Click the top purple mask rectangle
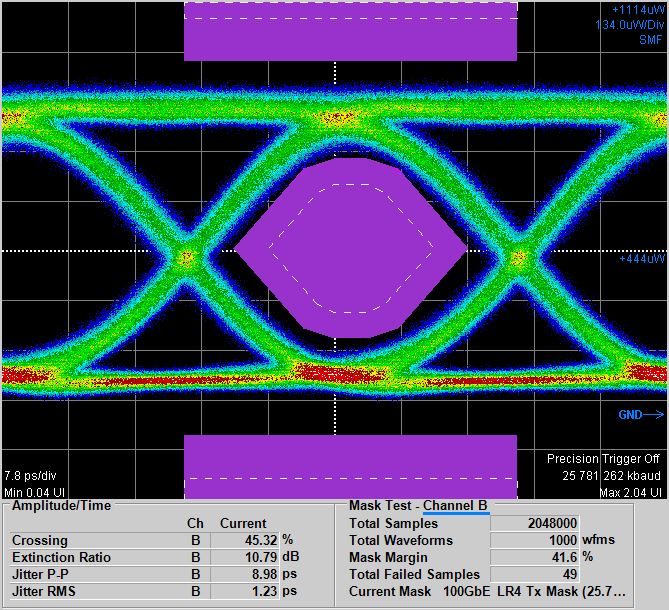669x610 pixels. [350, 30]
